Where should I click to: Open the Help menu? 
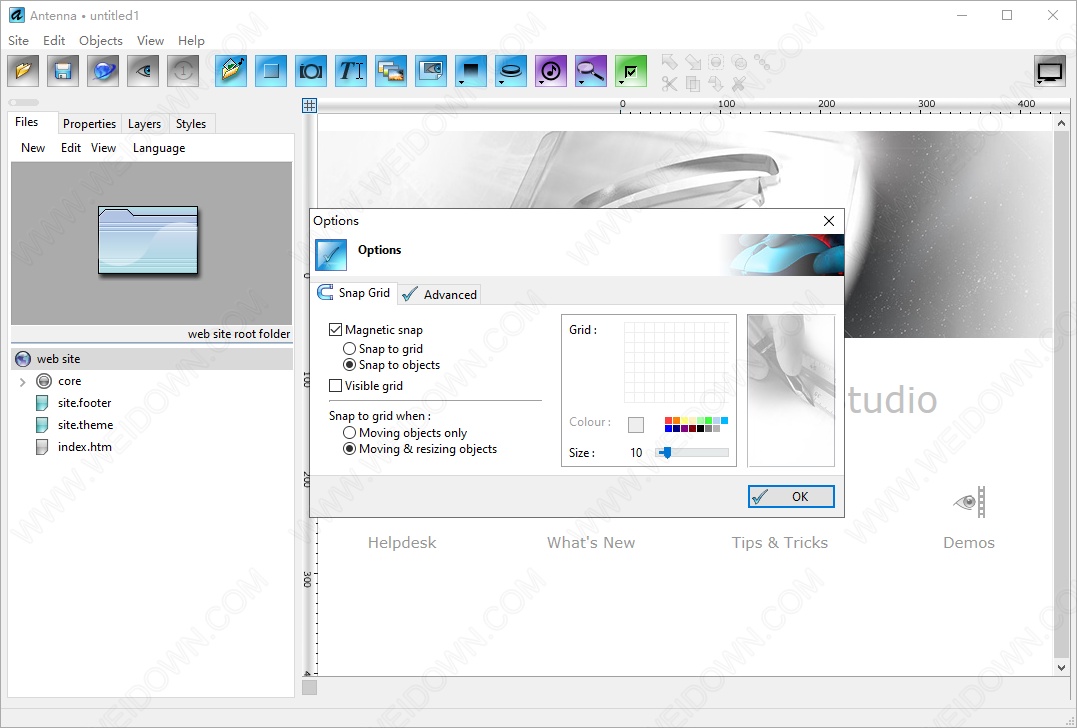click(x=191, y=41)
